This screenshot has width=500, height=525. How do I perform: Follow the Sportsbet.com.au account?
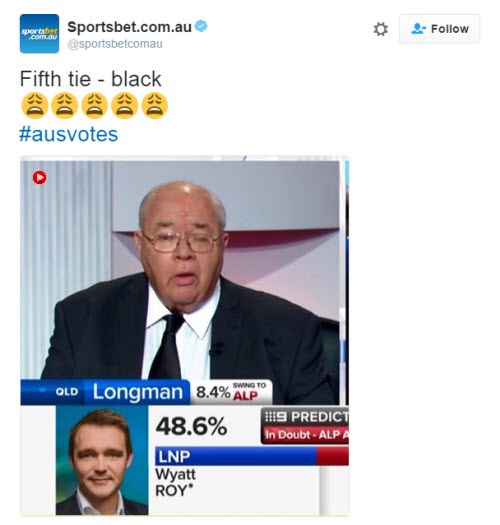click(x=439, y=29)
